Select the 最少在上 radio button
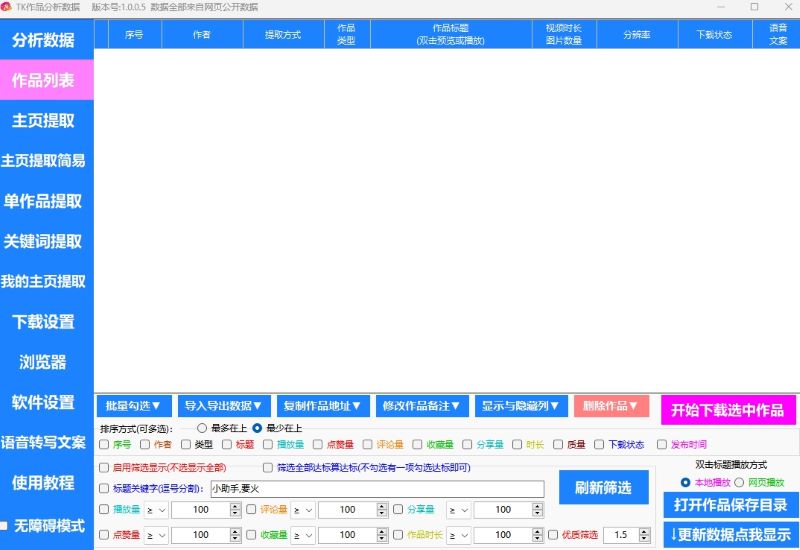This screenshot has width=800, height=550. [257, 428]
